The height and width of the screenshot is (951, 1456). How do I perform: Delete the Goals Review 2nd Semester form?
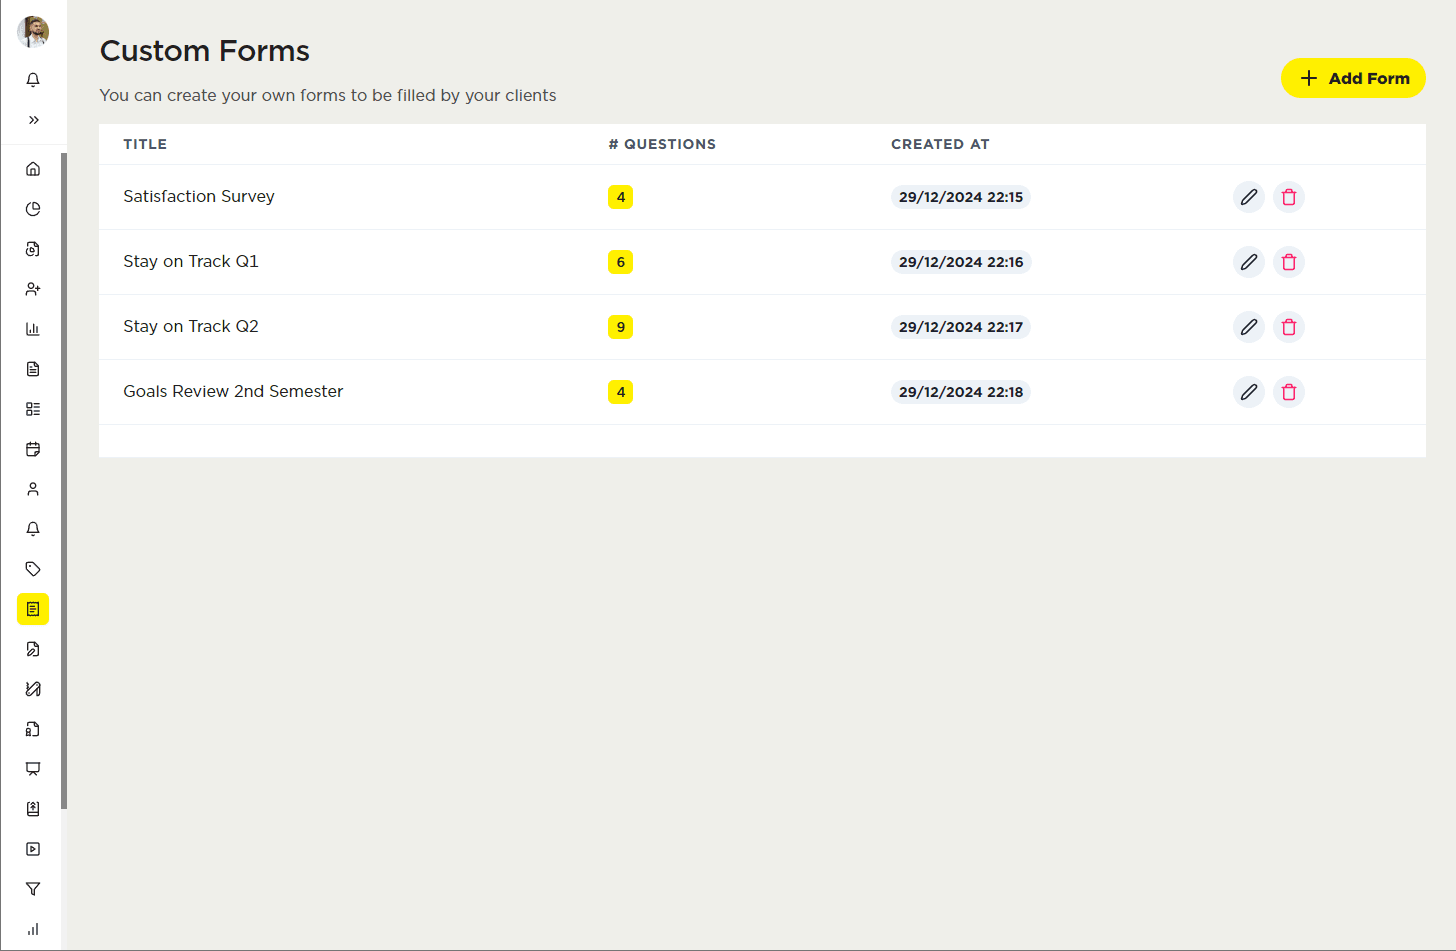point(1288,392)
